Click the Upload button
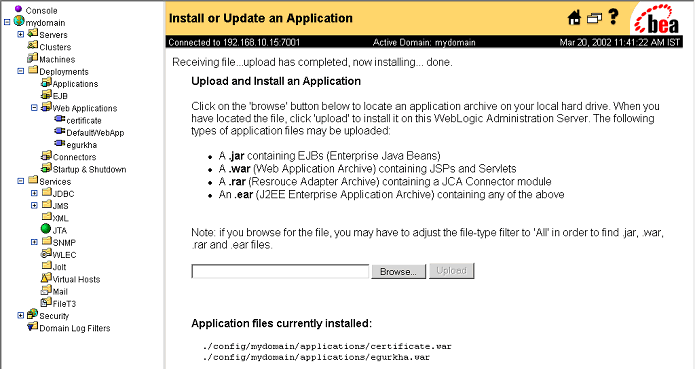The height and width of the screenshot is (369, 695). pos(451,271)
